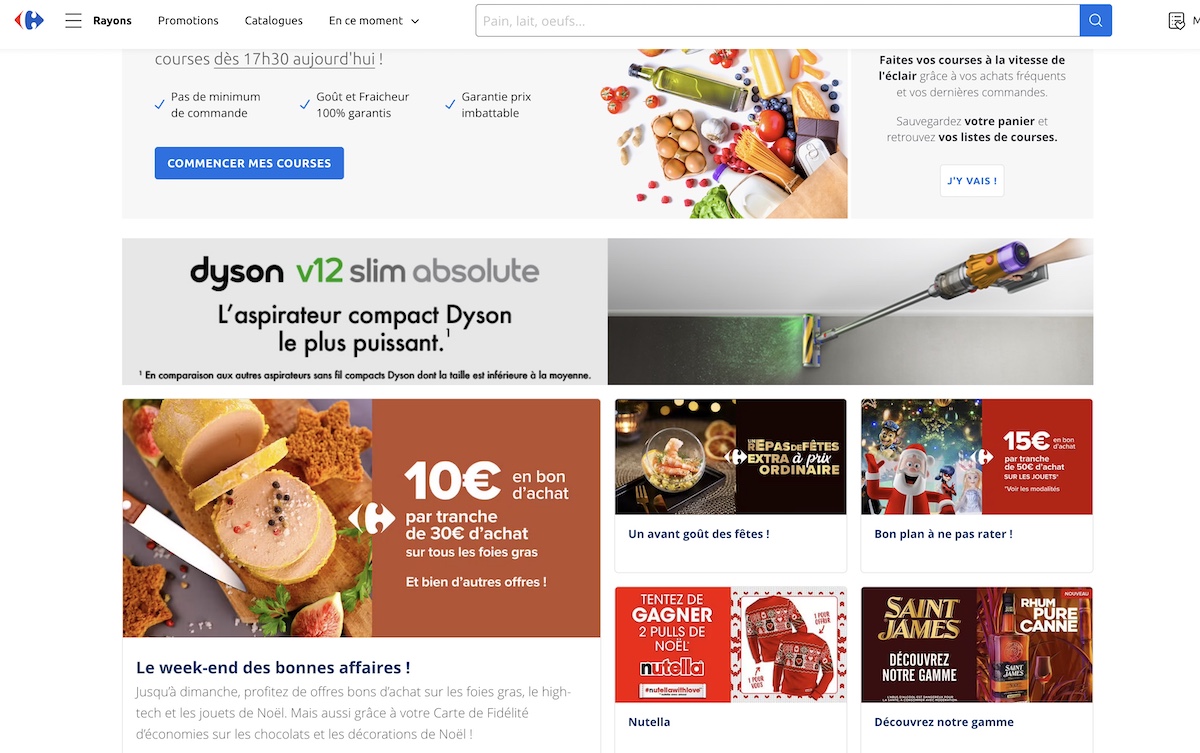1200x753 pixels.
Task: Click the Commencer mes courses button
Action: point(249,163)
